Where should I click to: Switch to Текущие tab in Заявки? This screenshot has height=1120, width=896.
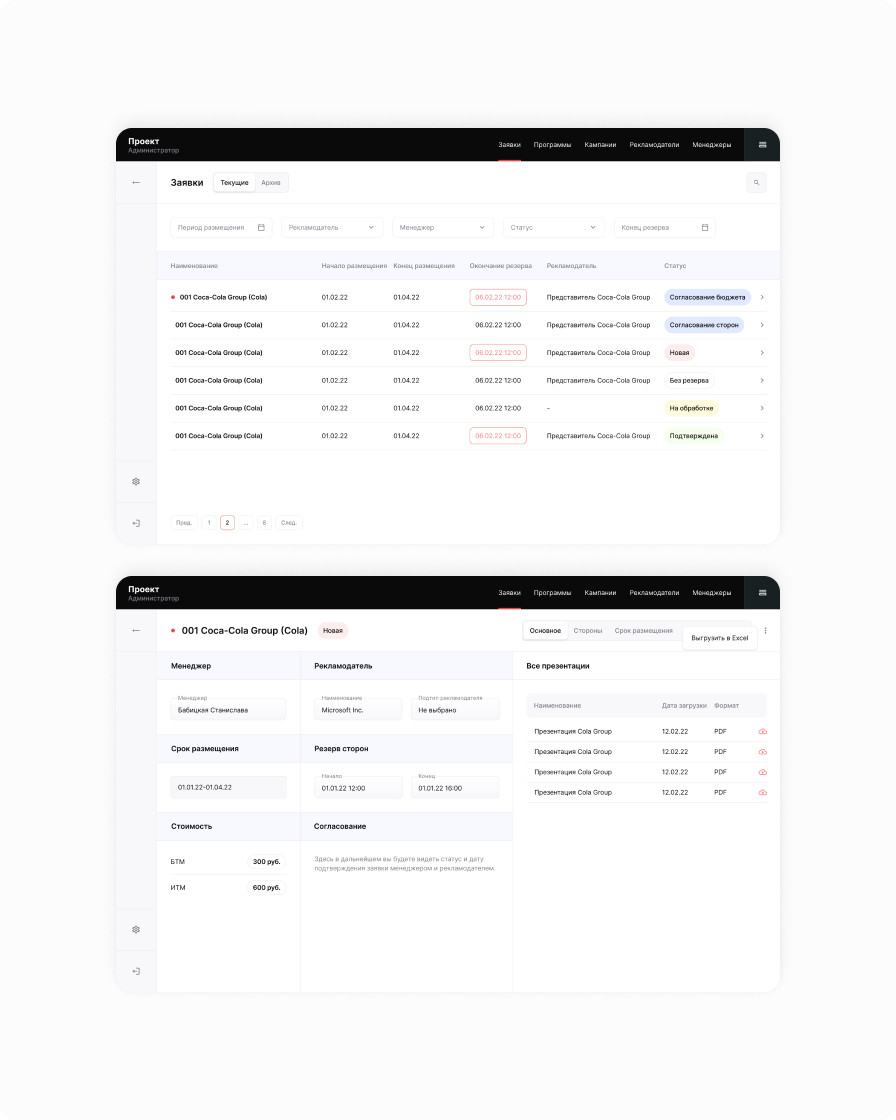pos(234,183)
